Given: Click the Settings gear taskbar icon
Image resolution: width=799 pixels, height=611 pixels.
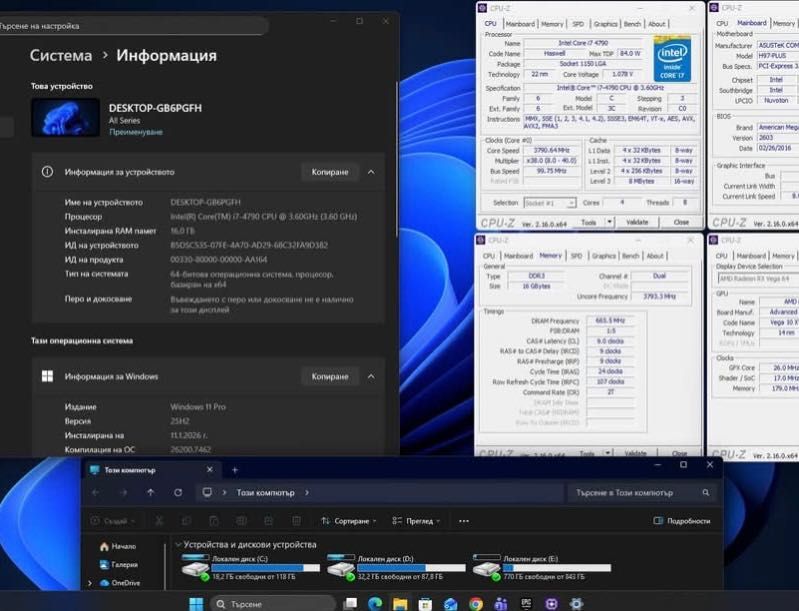Looking at the screenshot, I should tap(576, 604).
